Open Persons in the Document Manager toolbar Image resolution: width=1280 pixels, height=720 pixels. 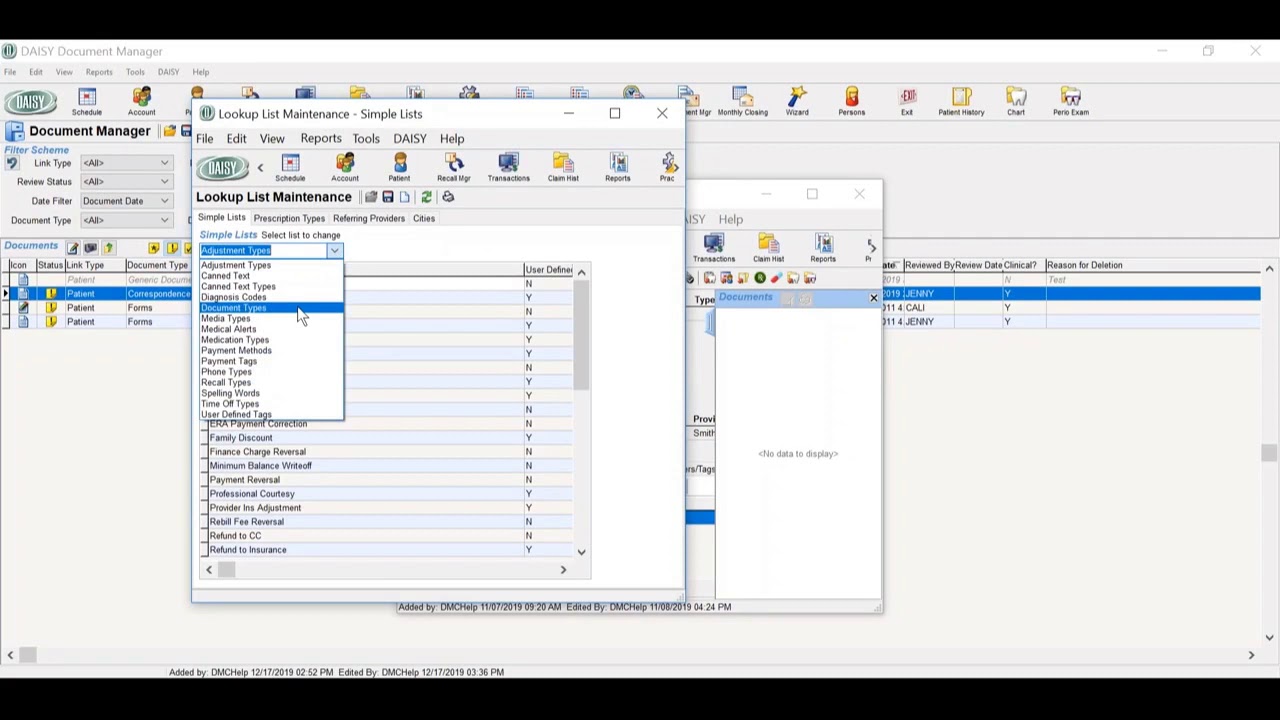(x=852, y=101)
